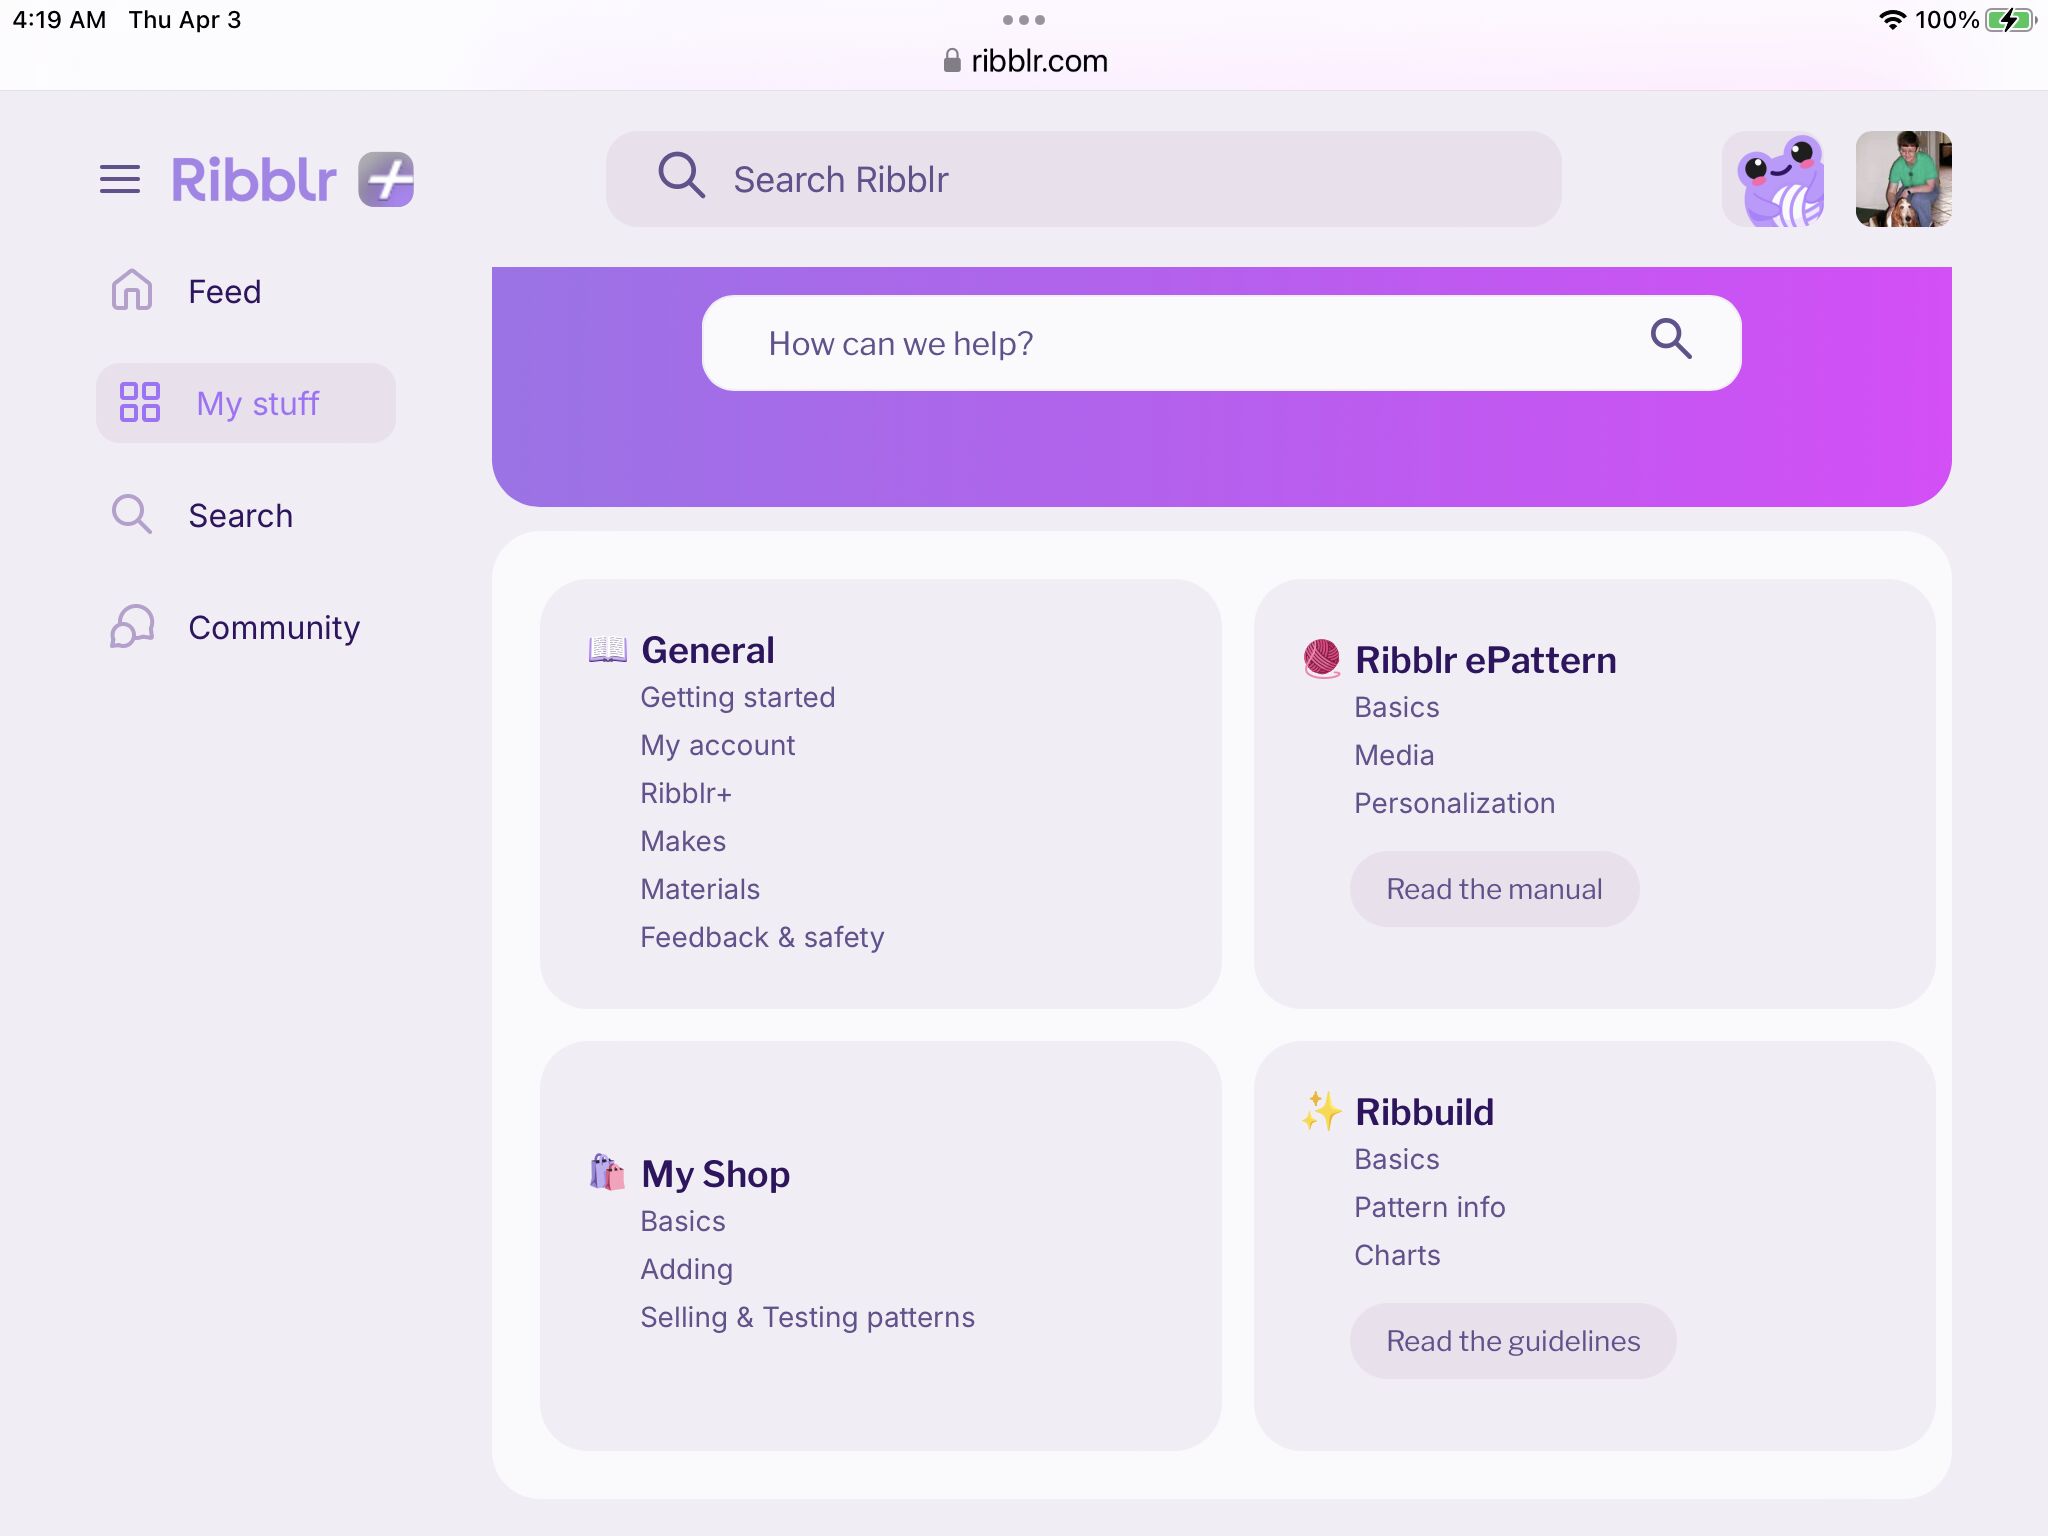Open the hamburger navigation menu

pyautogui.click(x=122, y=180)
